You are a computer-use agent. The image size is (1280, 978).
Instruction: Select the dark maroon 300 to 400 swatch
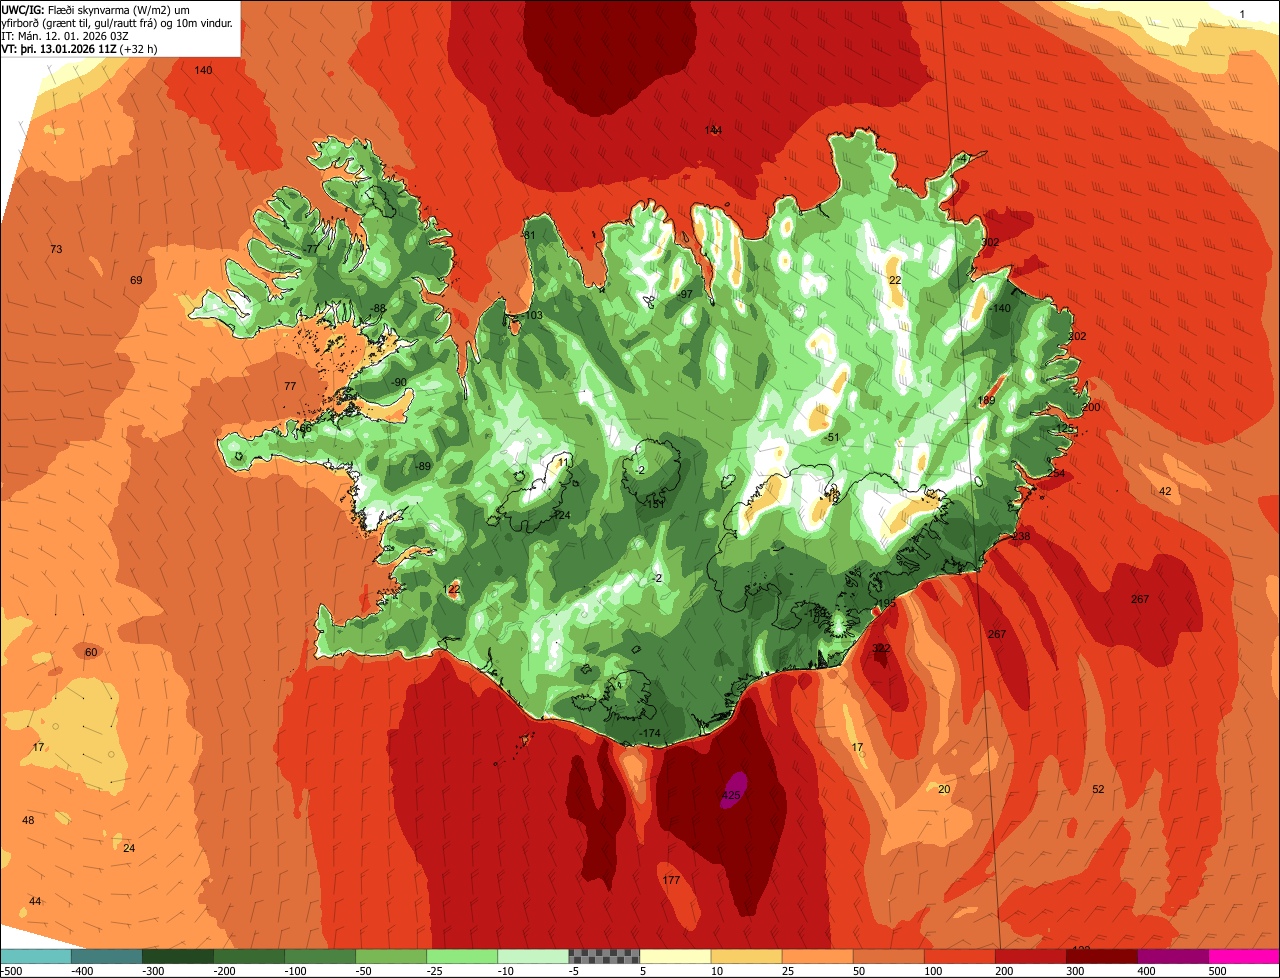1101,956
